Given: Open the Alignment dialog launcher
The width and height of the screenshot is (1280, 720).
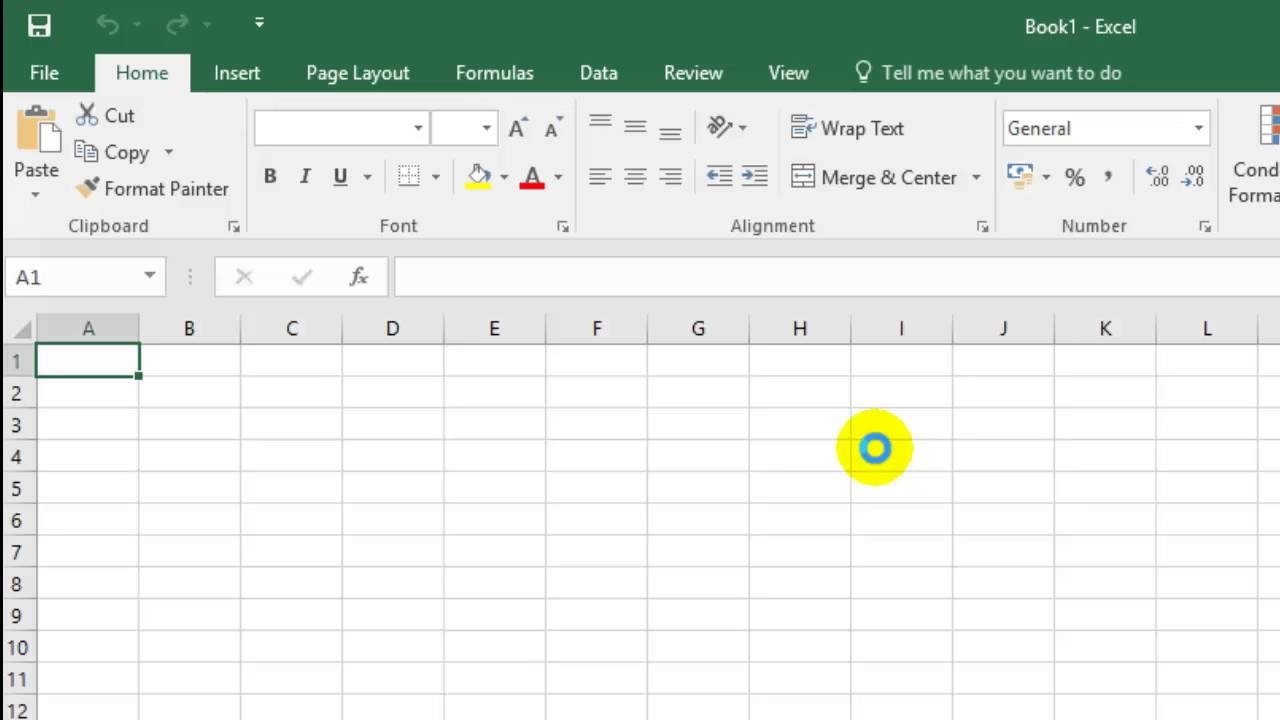Looking at the screenshot, I should pos(982,226).
